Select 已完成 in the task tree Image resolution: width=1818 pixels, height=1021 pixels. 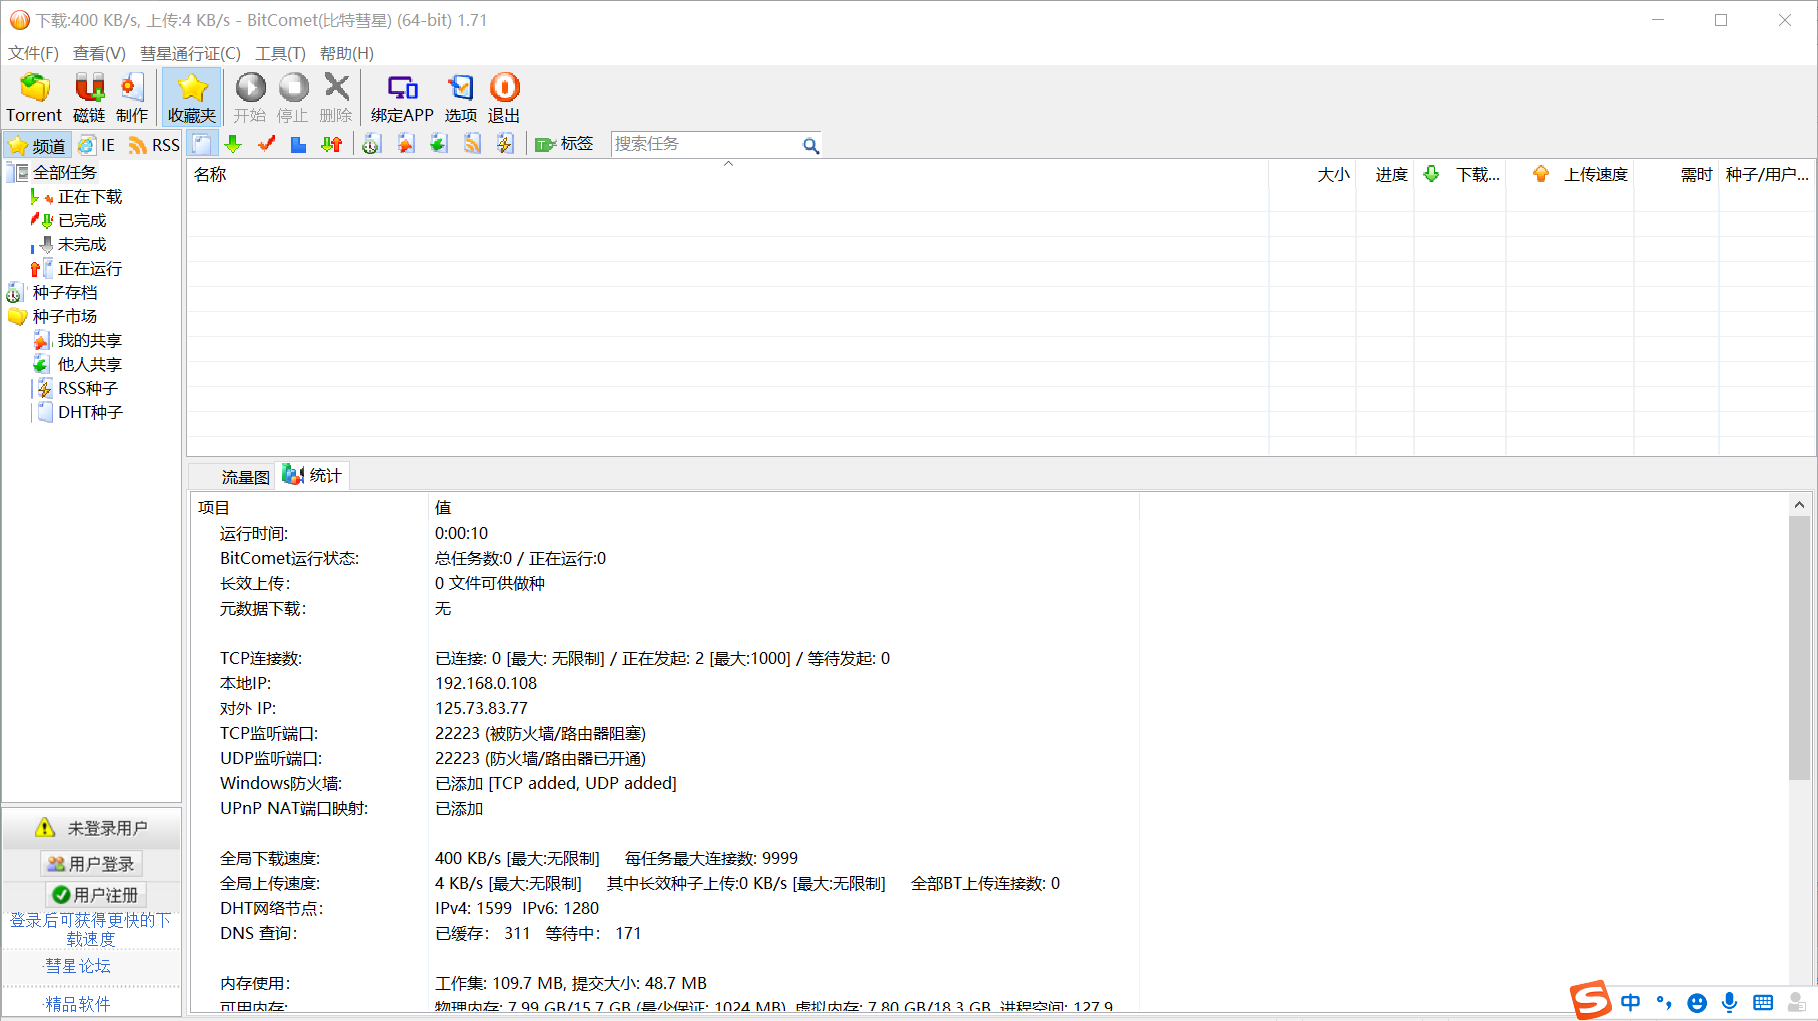82,221
